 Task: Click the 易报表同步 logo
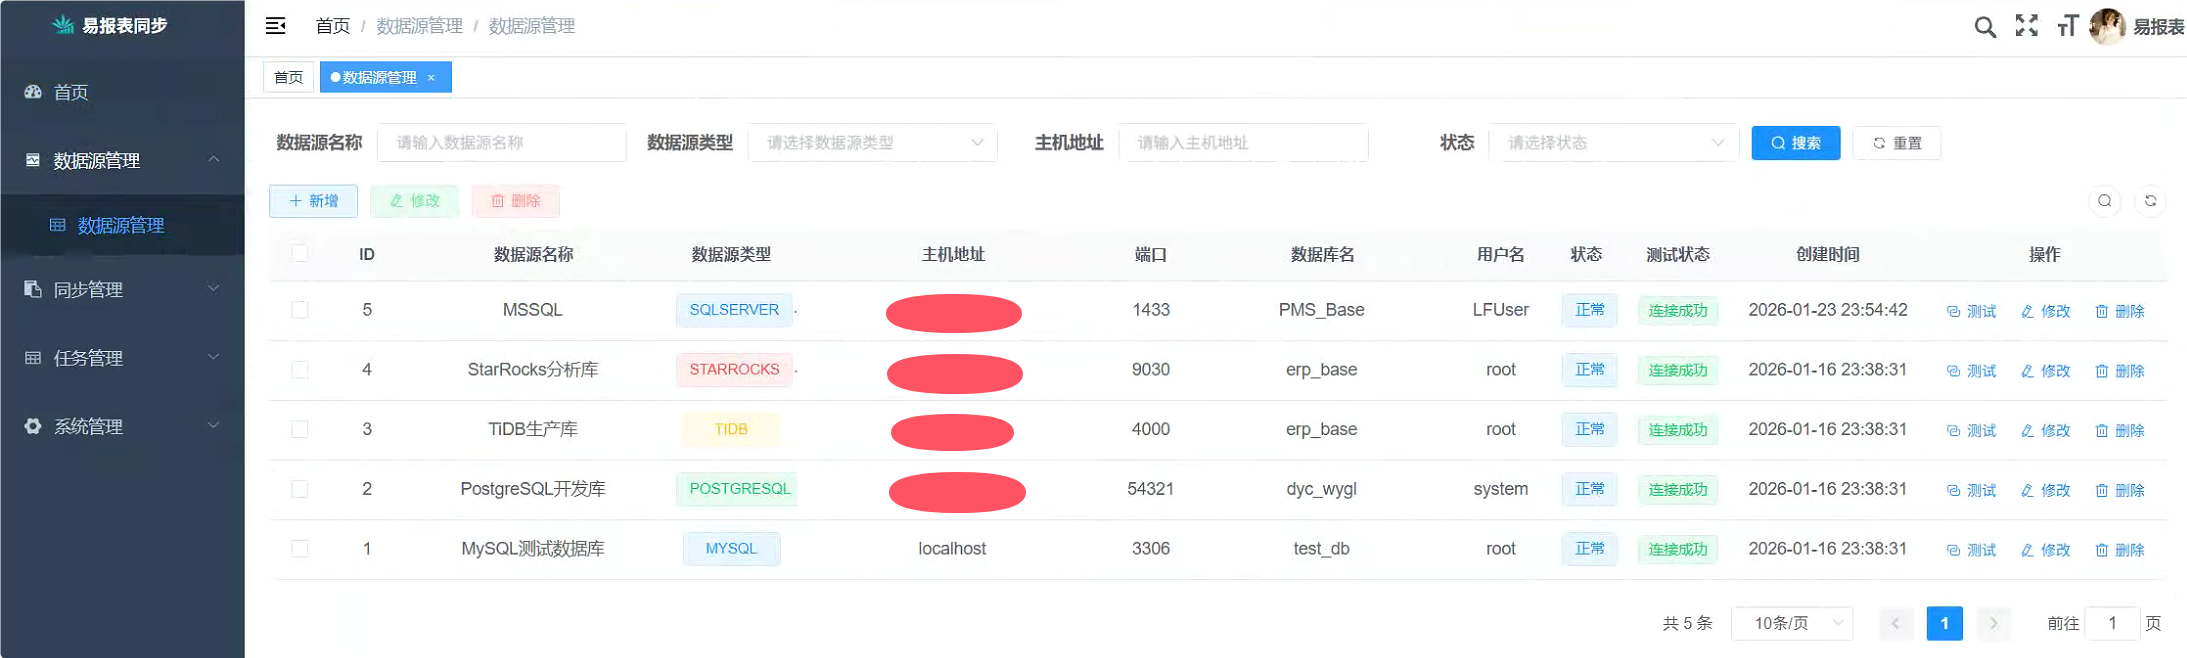click(x=110, y=25)
